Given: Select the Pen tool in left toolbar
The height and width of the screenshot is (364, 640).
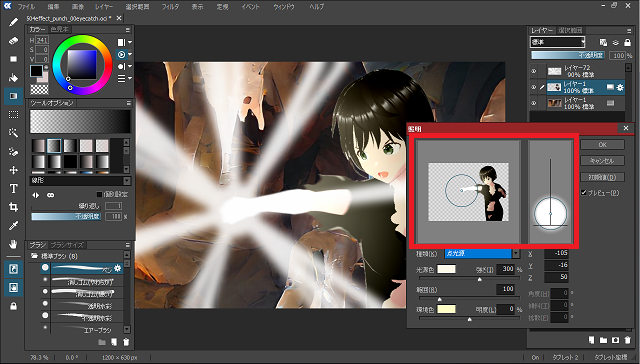Looking at the screenshot, I should pos(13,22).
